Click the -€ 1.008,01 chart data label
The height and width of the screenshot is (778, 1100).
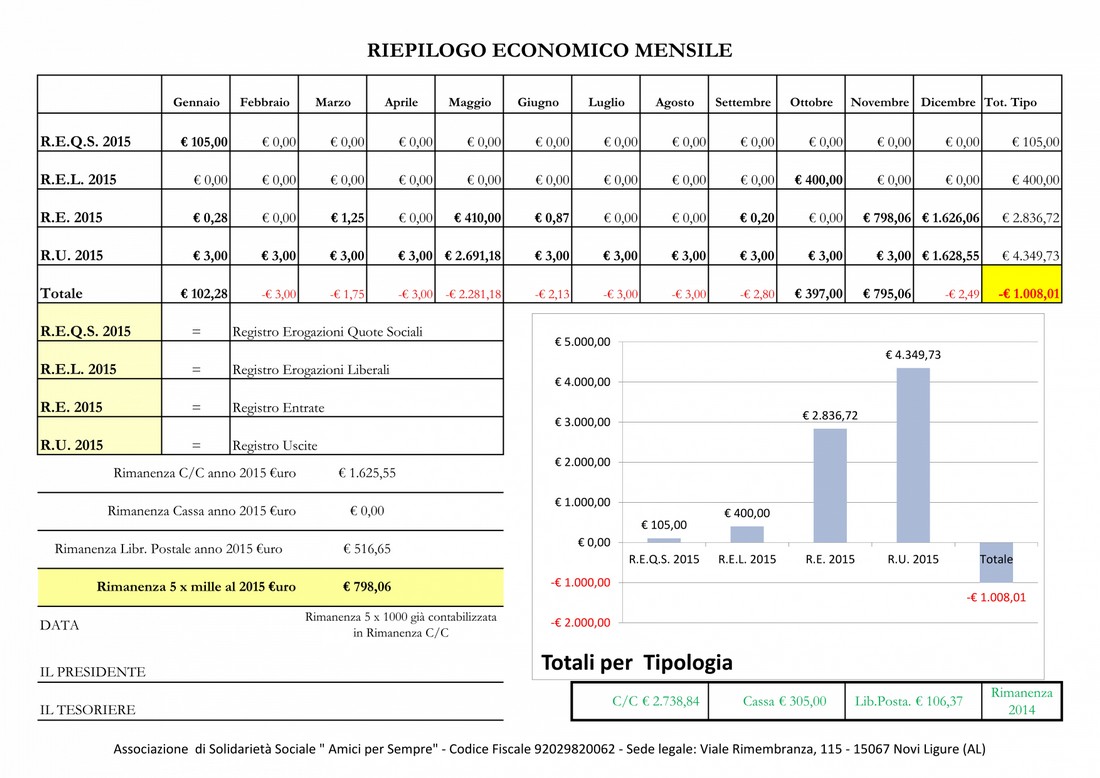click(x=996, y=598)
